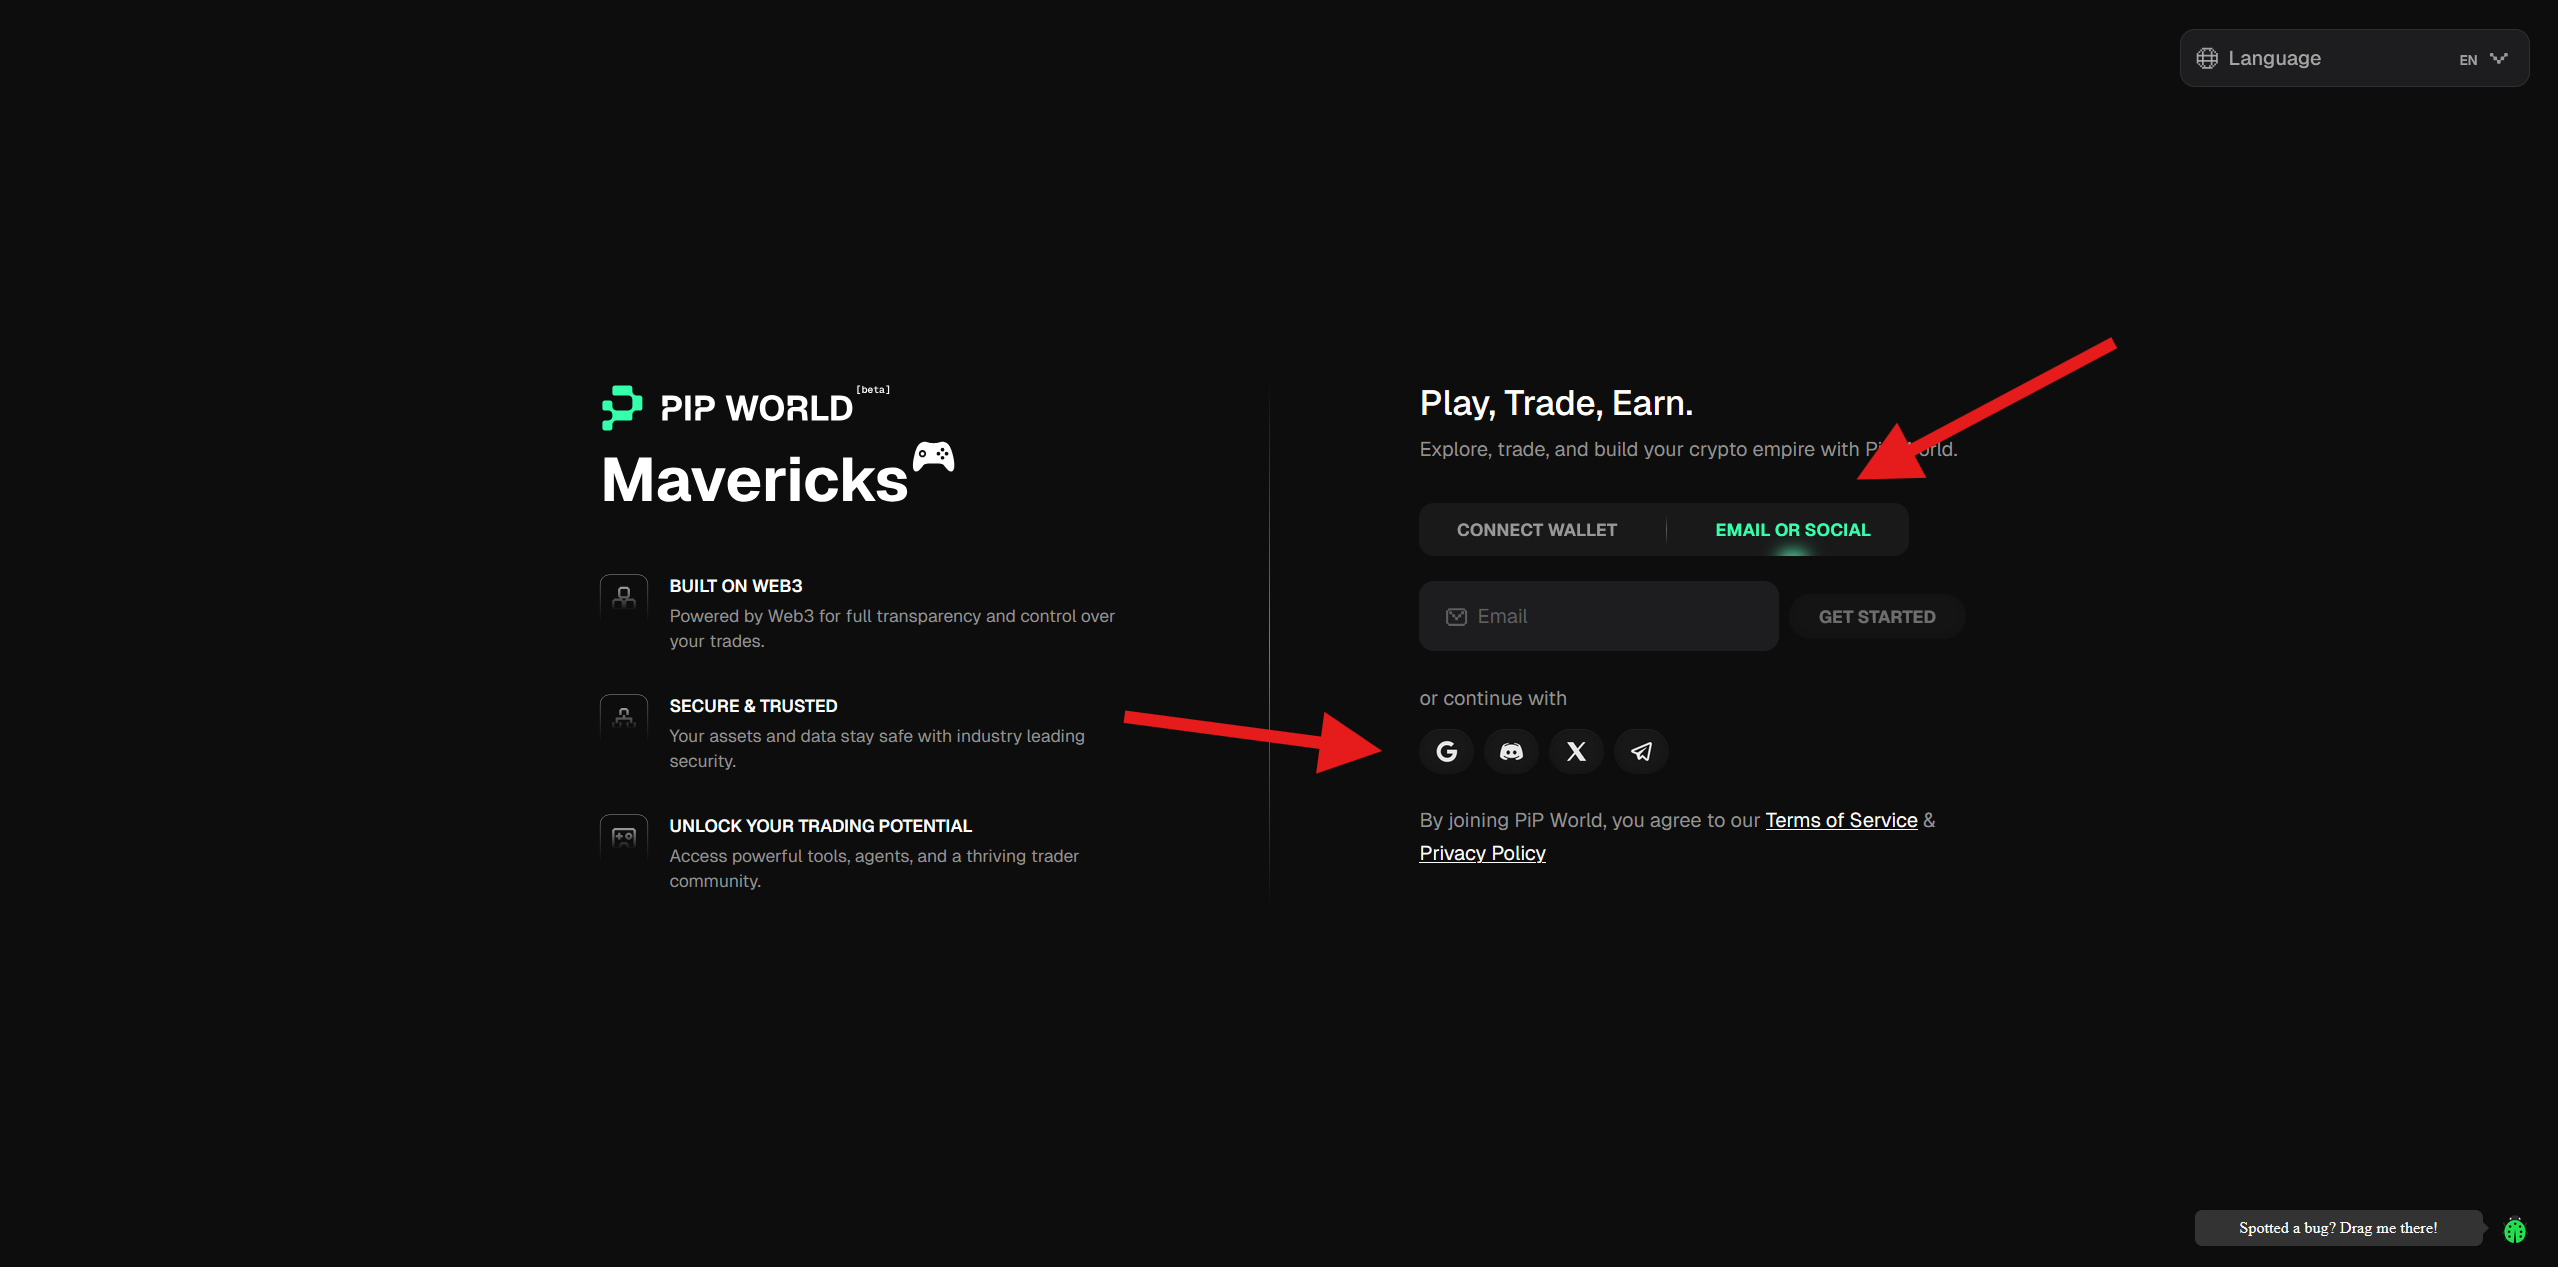Click the envelope icon in the Email field
The height and width of the screenshot is (1267, 2558).
click(x=1456, y=616)
